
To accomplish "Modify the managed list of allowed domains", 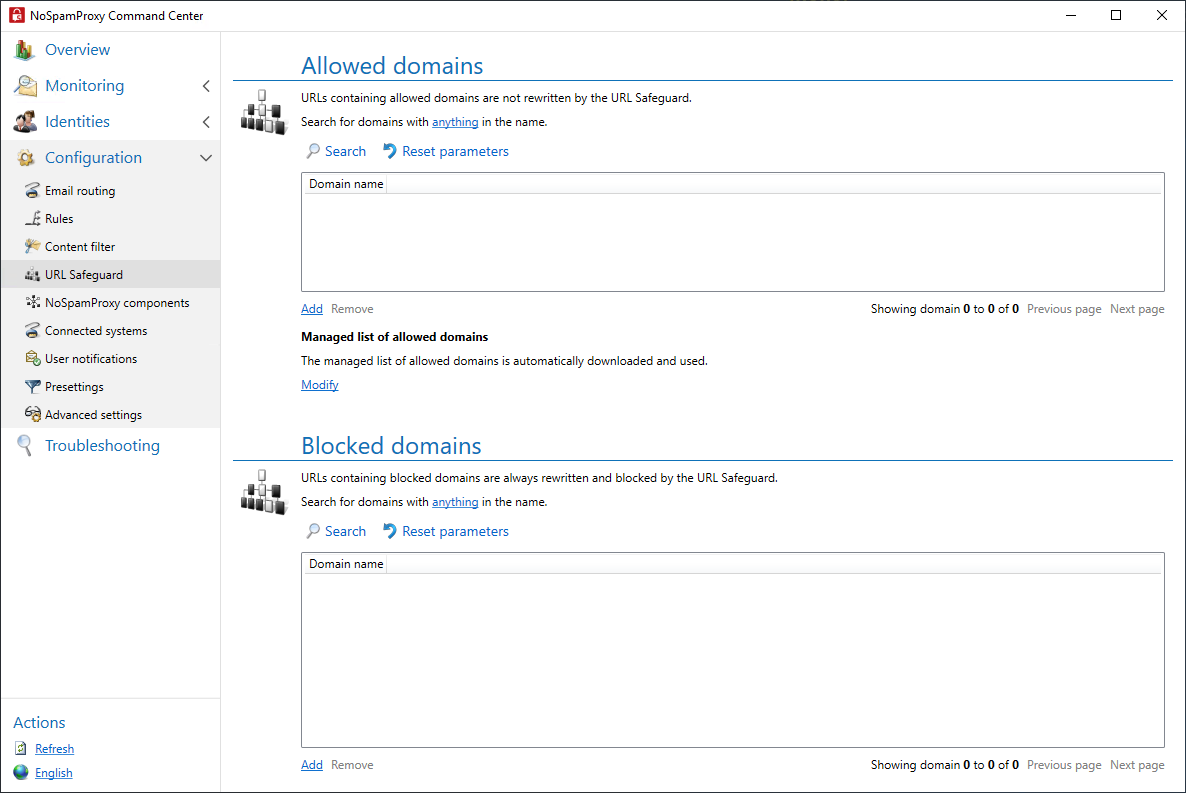I will [x=319, y=384].
